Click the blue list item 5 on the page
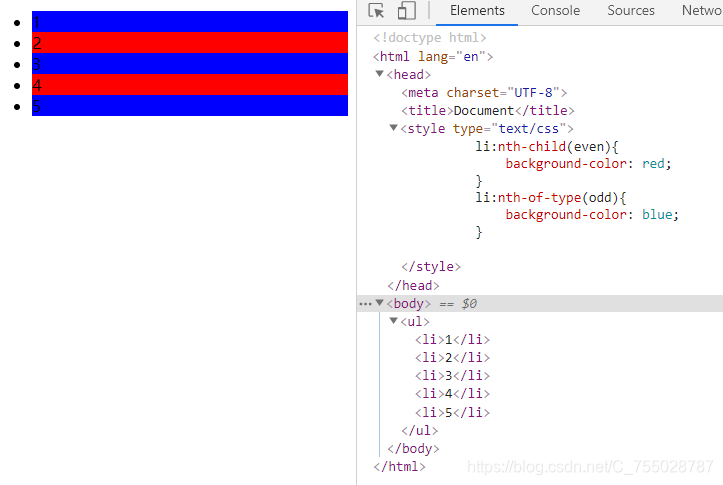The height and width of the screenshot is (485, 723). click(x=190, y=106)
